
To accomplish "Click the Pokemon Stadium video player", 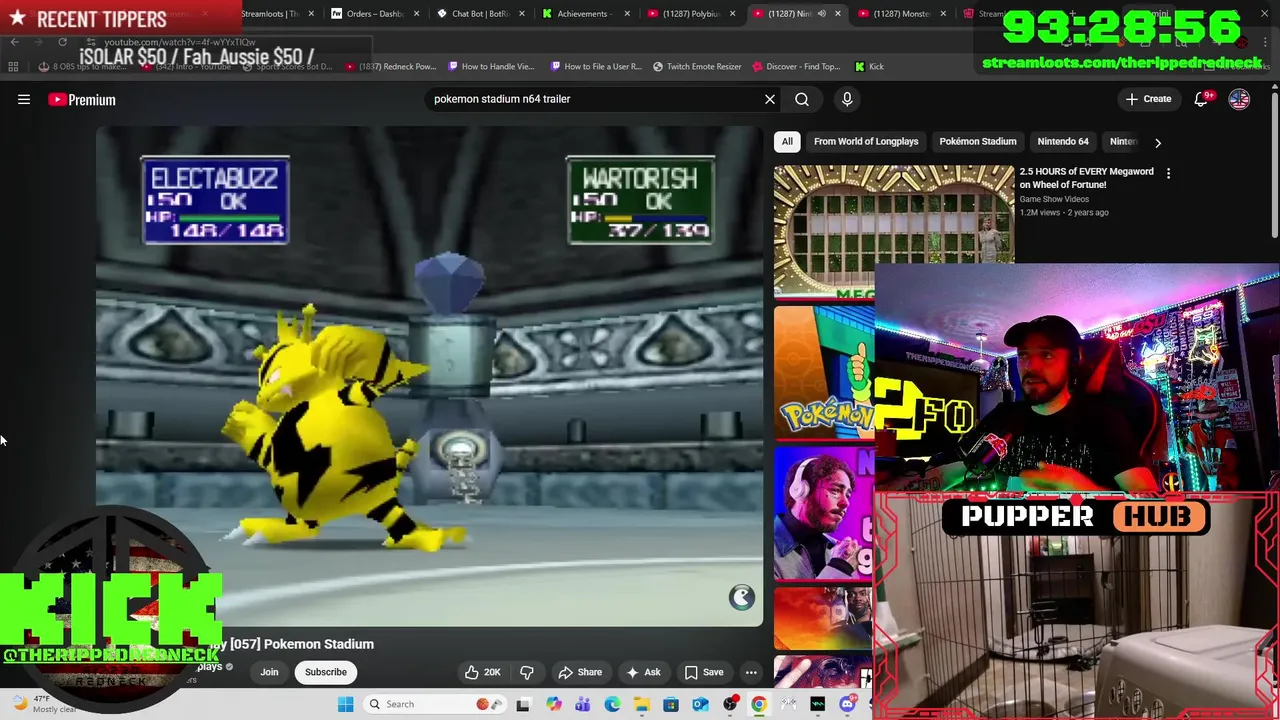I will coord(430,376).
